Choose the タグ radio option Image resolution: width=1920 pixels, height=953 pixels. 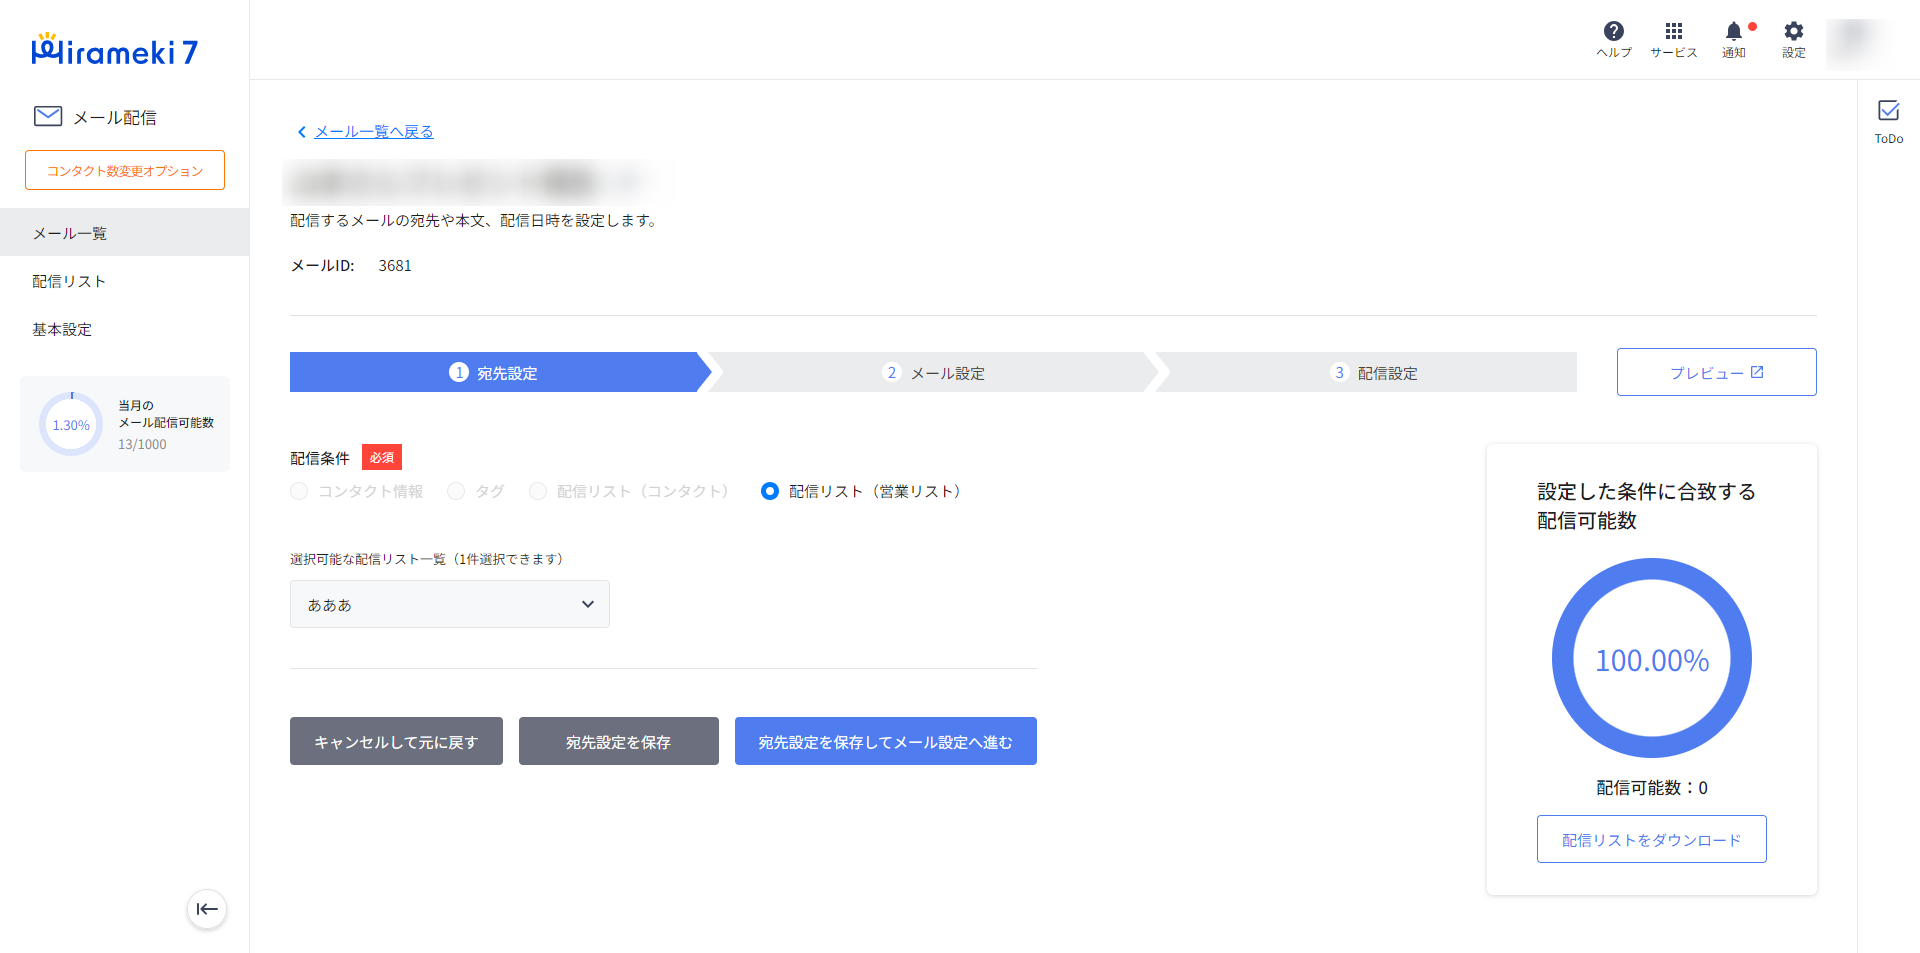(x=456, y=491)
